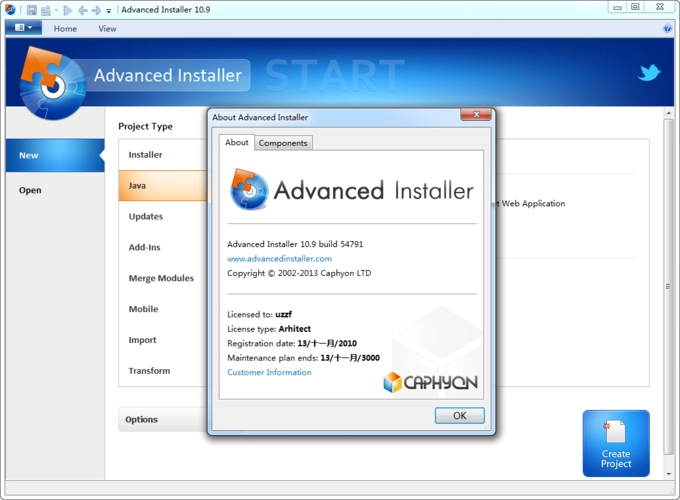The width and height of the screenshot is (680, 500).
Task: Click the Create Project button
Action: (x=616, y=443)
